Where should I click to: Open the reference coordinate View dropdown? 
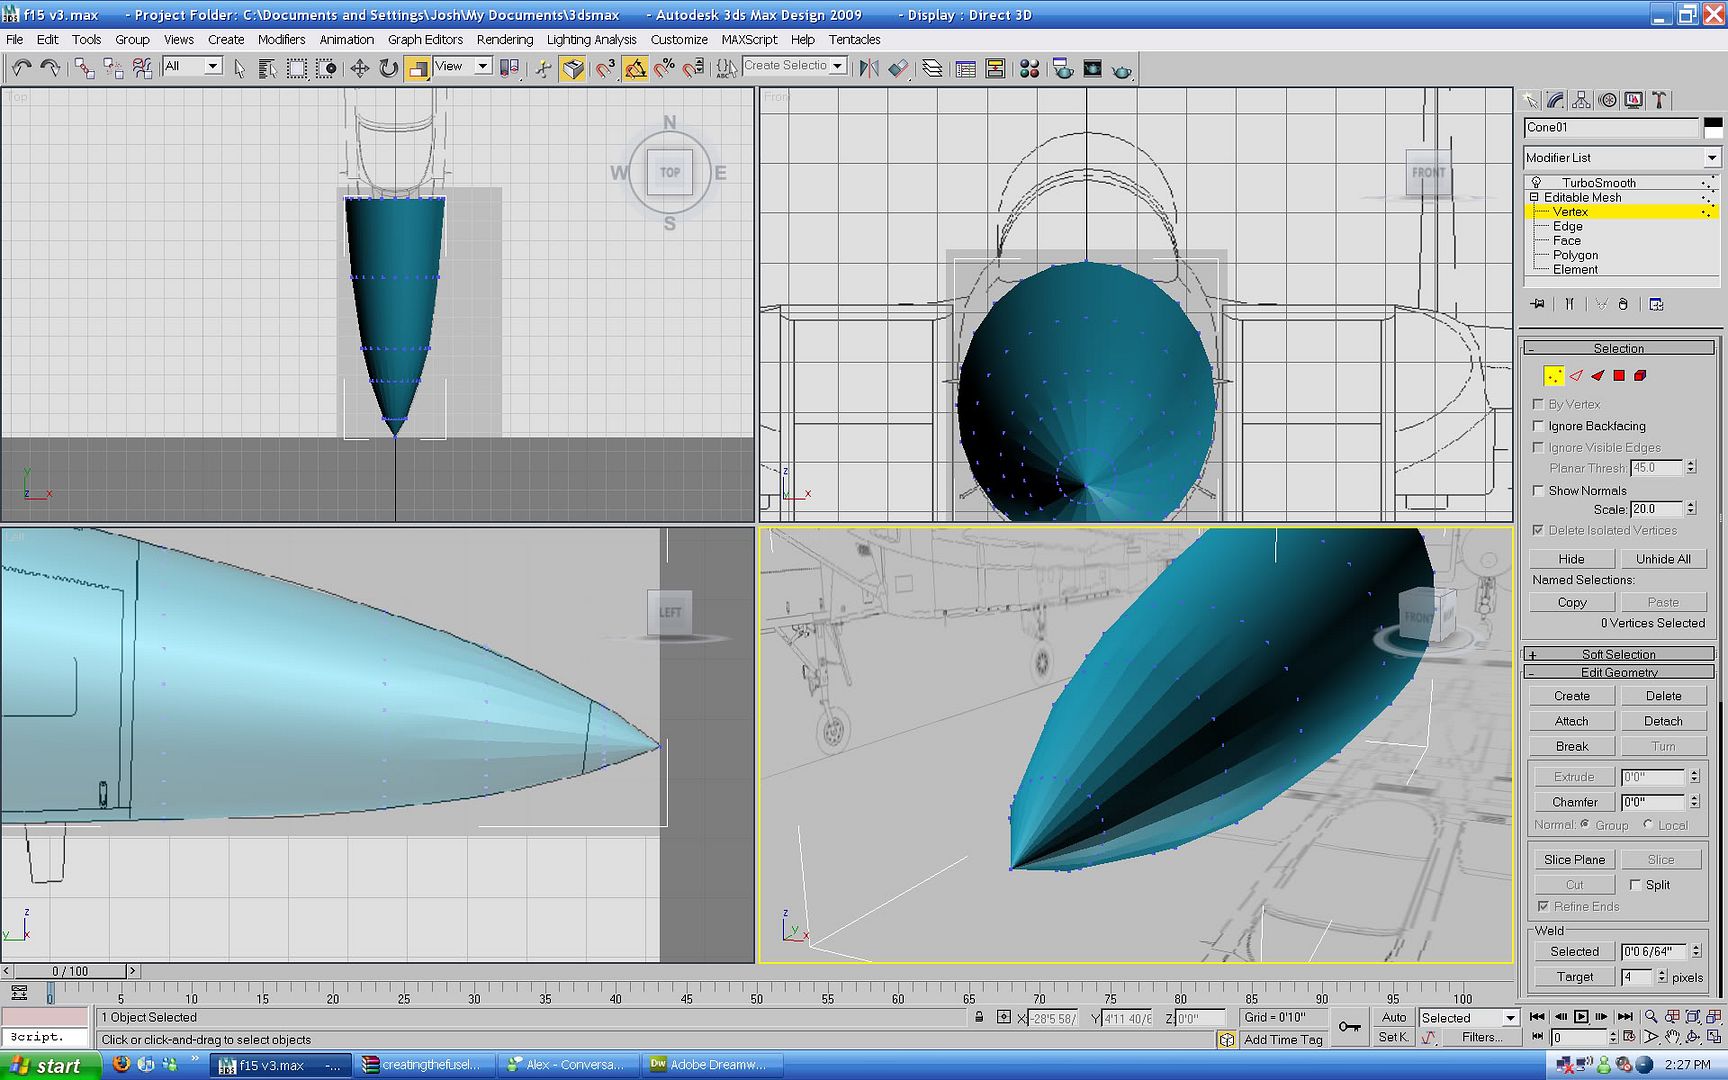pos(482,67)
